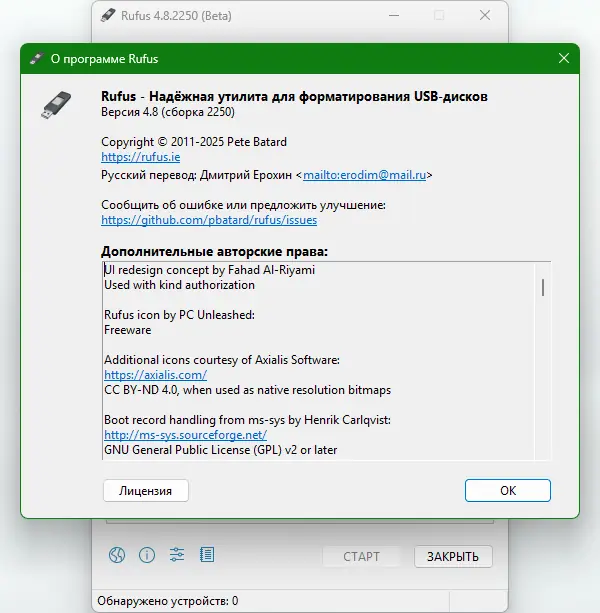
Task: Open http://ms-sys.sourceforge.net/ link
Action: click(x=186, y=435)
